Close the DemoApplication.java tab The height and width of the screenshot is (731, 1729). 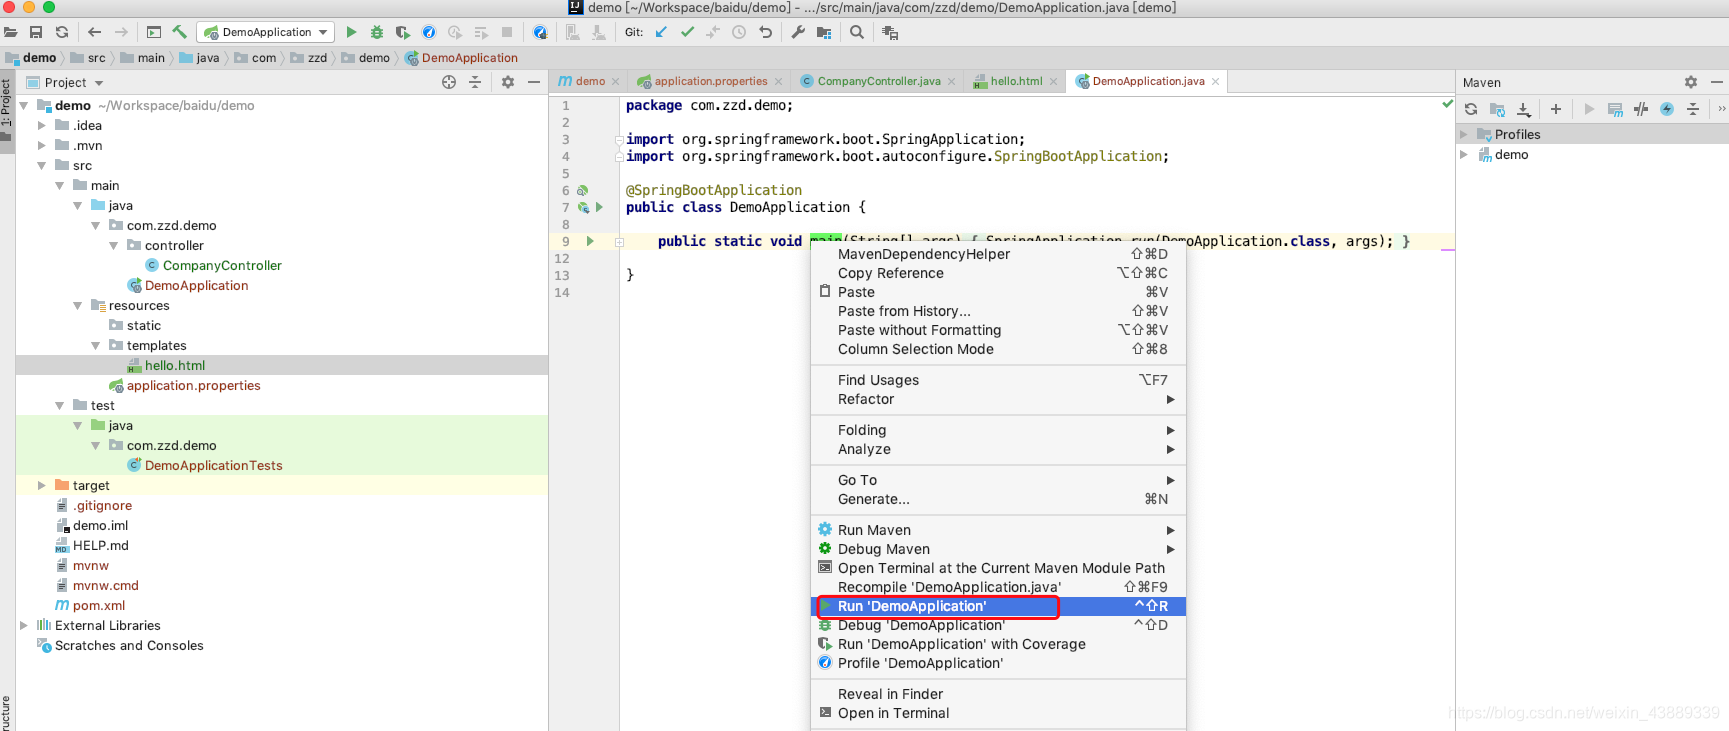[x=1216, y=82]
